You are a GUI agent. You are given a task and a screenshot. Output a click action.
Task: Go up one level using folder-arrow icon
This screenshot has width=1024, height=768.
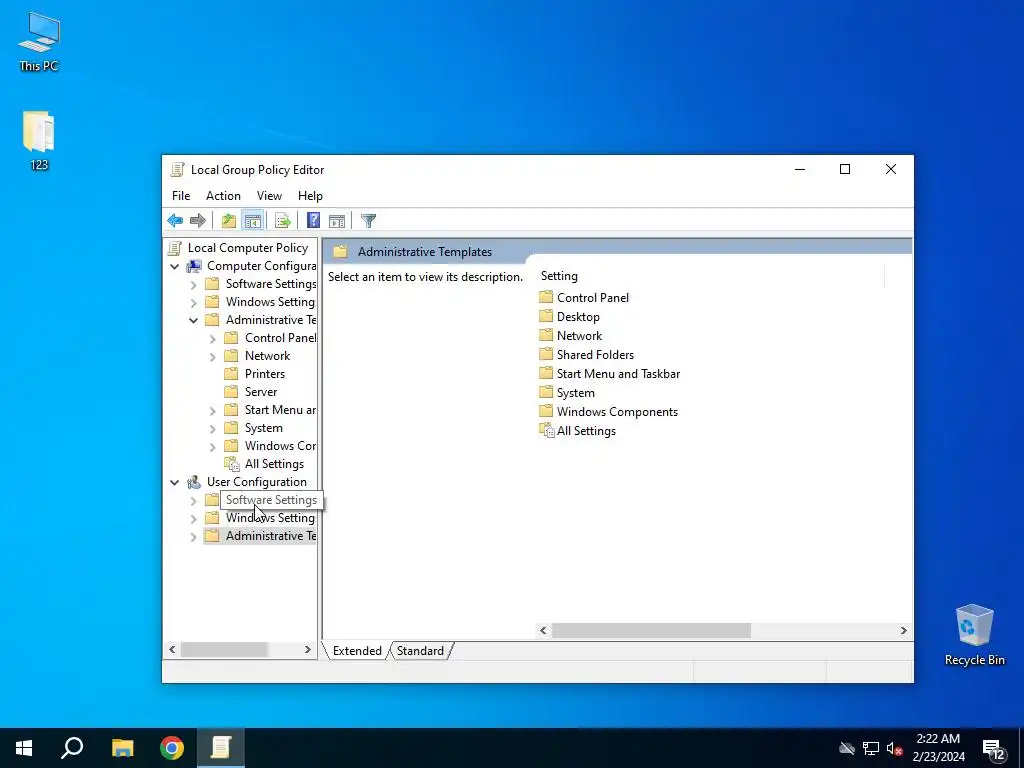(x=229, y=221)
